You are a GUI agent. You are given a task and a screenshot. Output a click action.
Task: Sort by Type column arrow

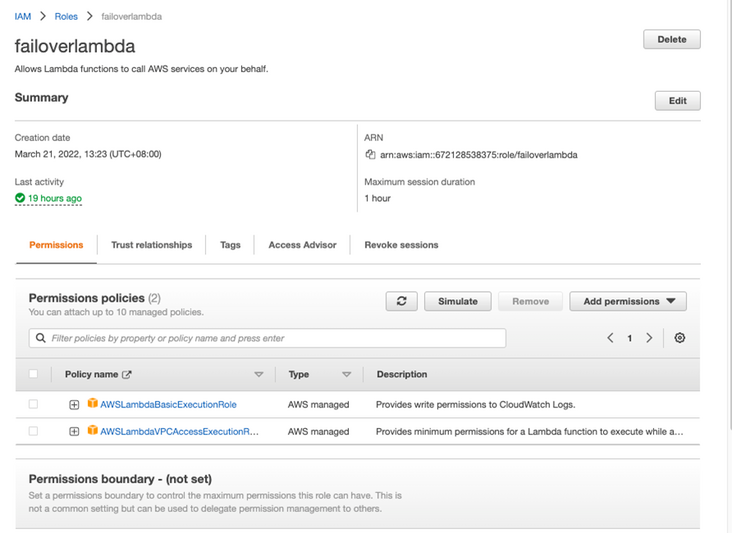pyautogui.click(x=346, y=374)
